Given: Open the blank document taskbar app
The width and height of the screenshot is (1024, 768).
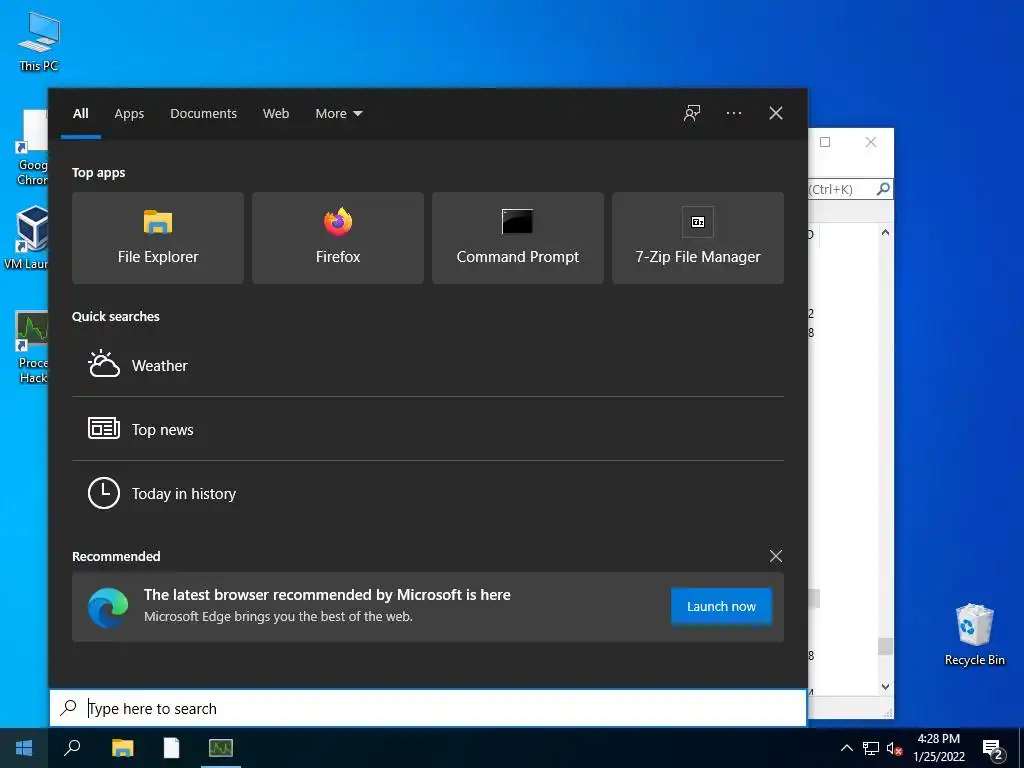Looking at the screenshot, I should click(171, 748).
